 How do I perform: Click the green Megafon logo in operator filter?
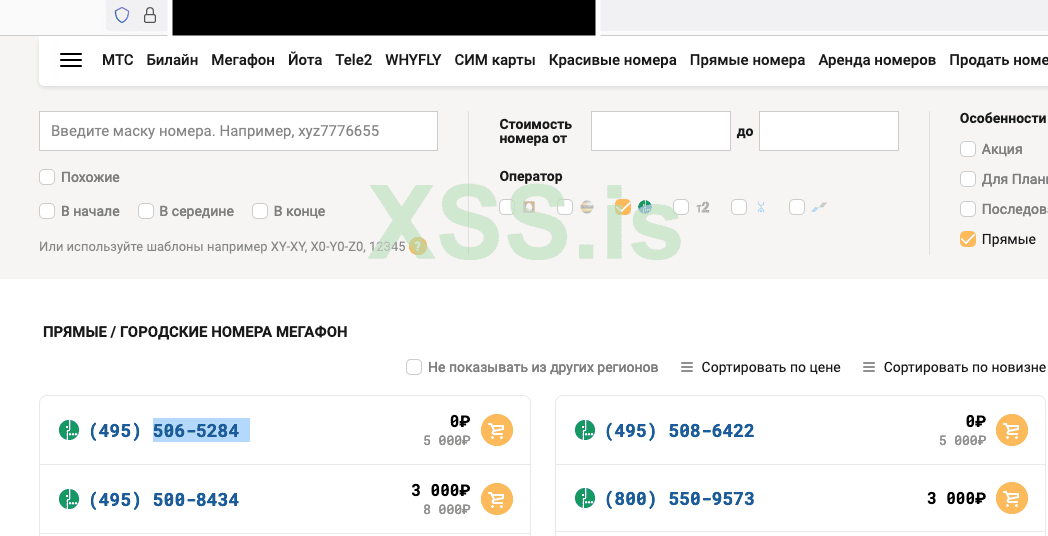[644, 207]
